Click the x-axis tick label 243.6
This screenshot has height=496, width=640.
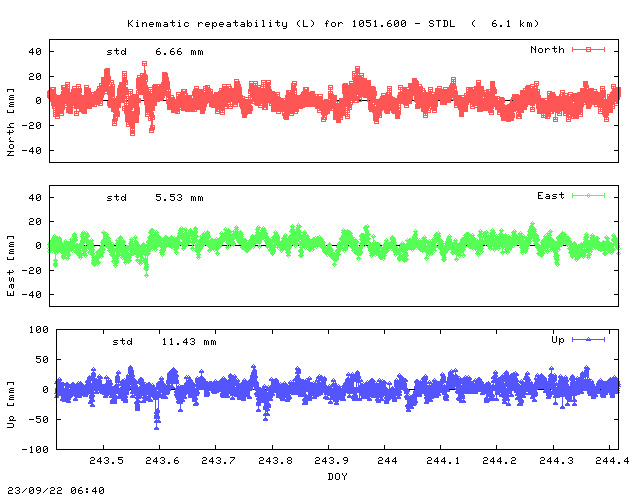(x=162, y=460)
